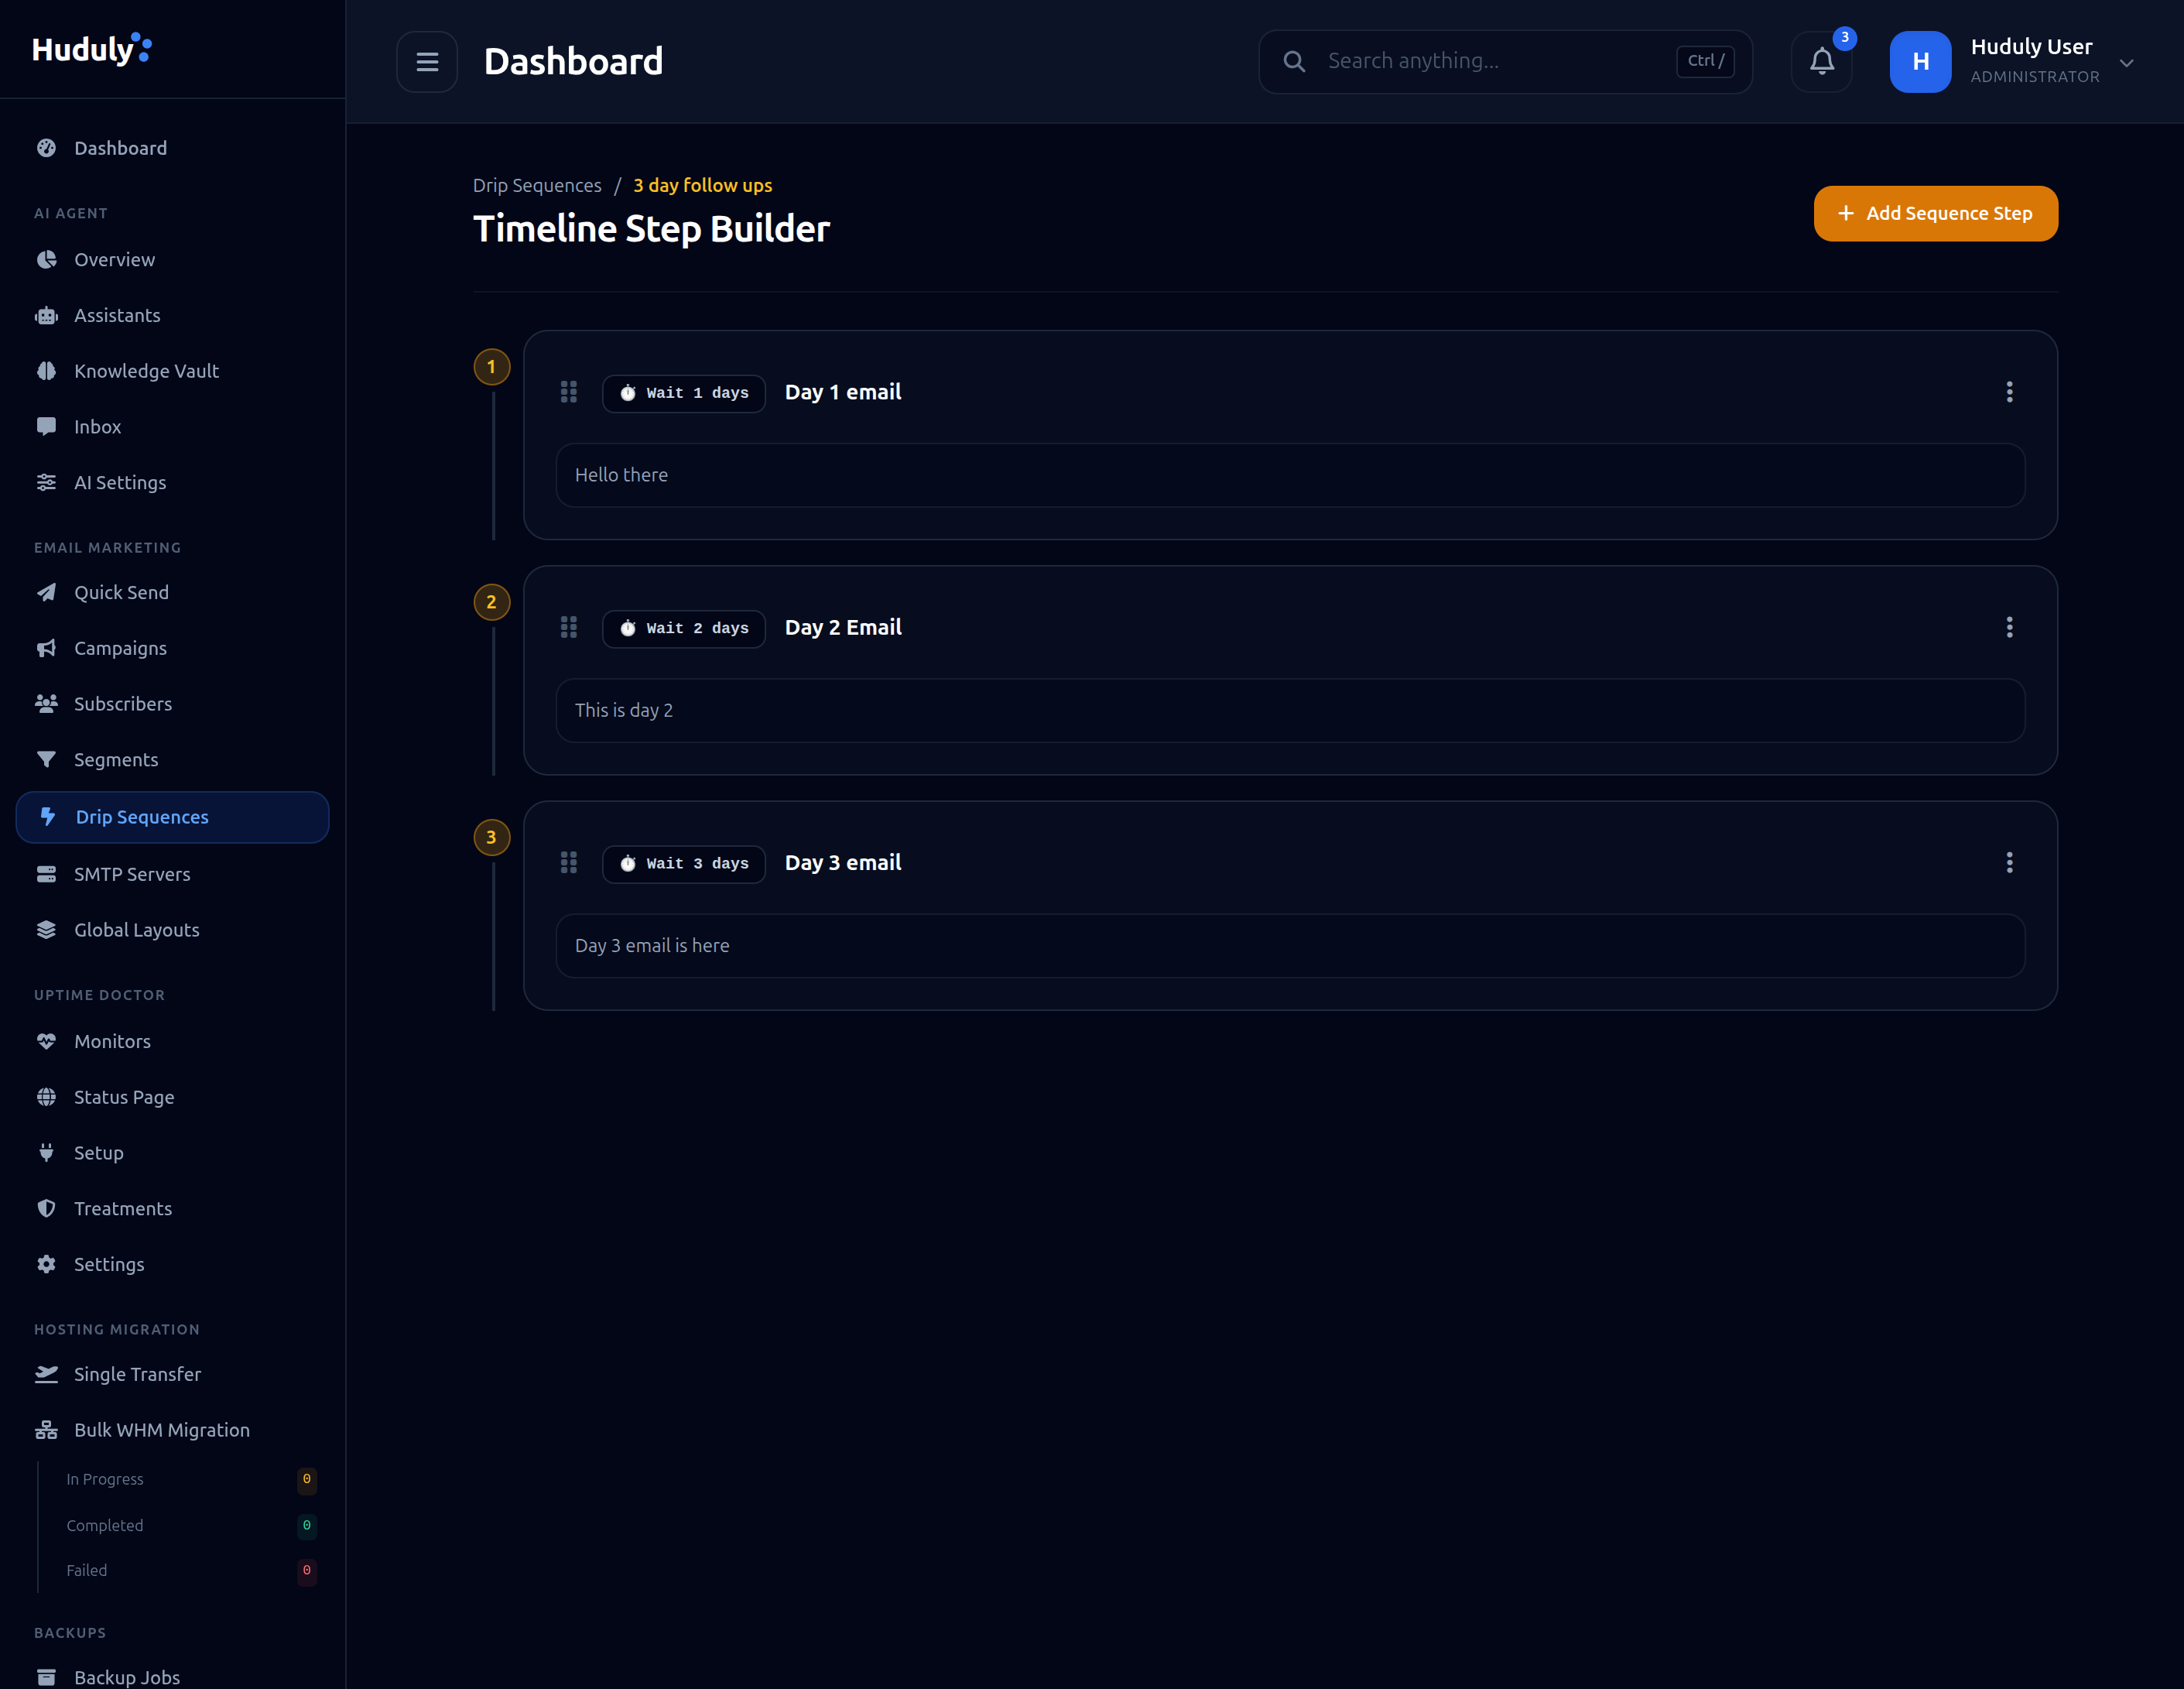
Task: Click the Drip Sequences lightning bolt icon
Action: (x=48, y=817)
